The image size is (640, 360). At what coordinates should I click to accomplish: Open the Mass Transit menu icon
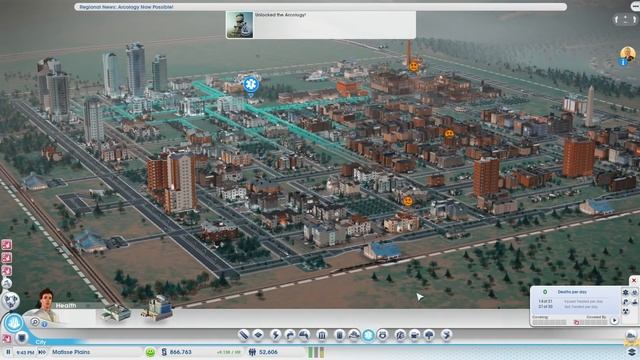tap(414, 335)
